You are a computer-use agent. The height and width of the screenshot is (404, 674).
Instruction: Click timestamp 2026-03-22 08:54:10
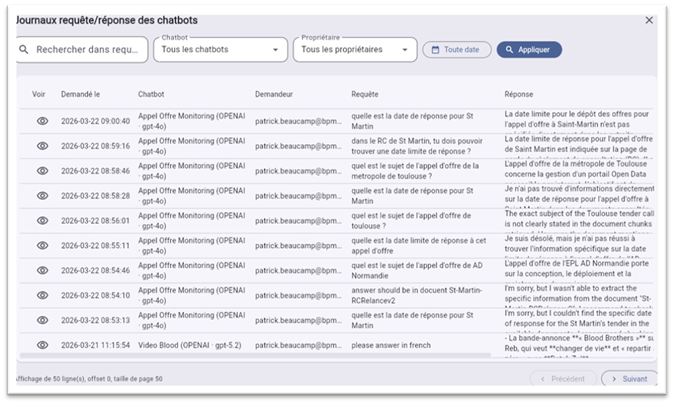click(95, 296)
